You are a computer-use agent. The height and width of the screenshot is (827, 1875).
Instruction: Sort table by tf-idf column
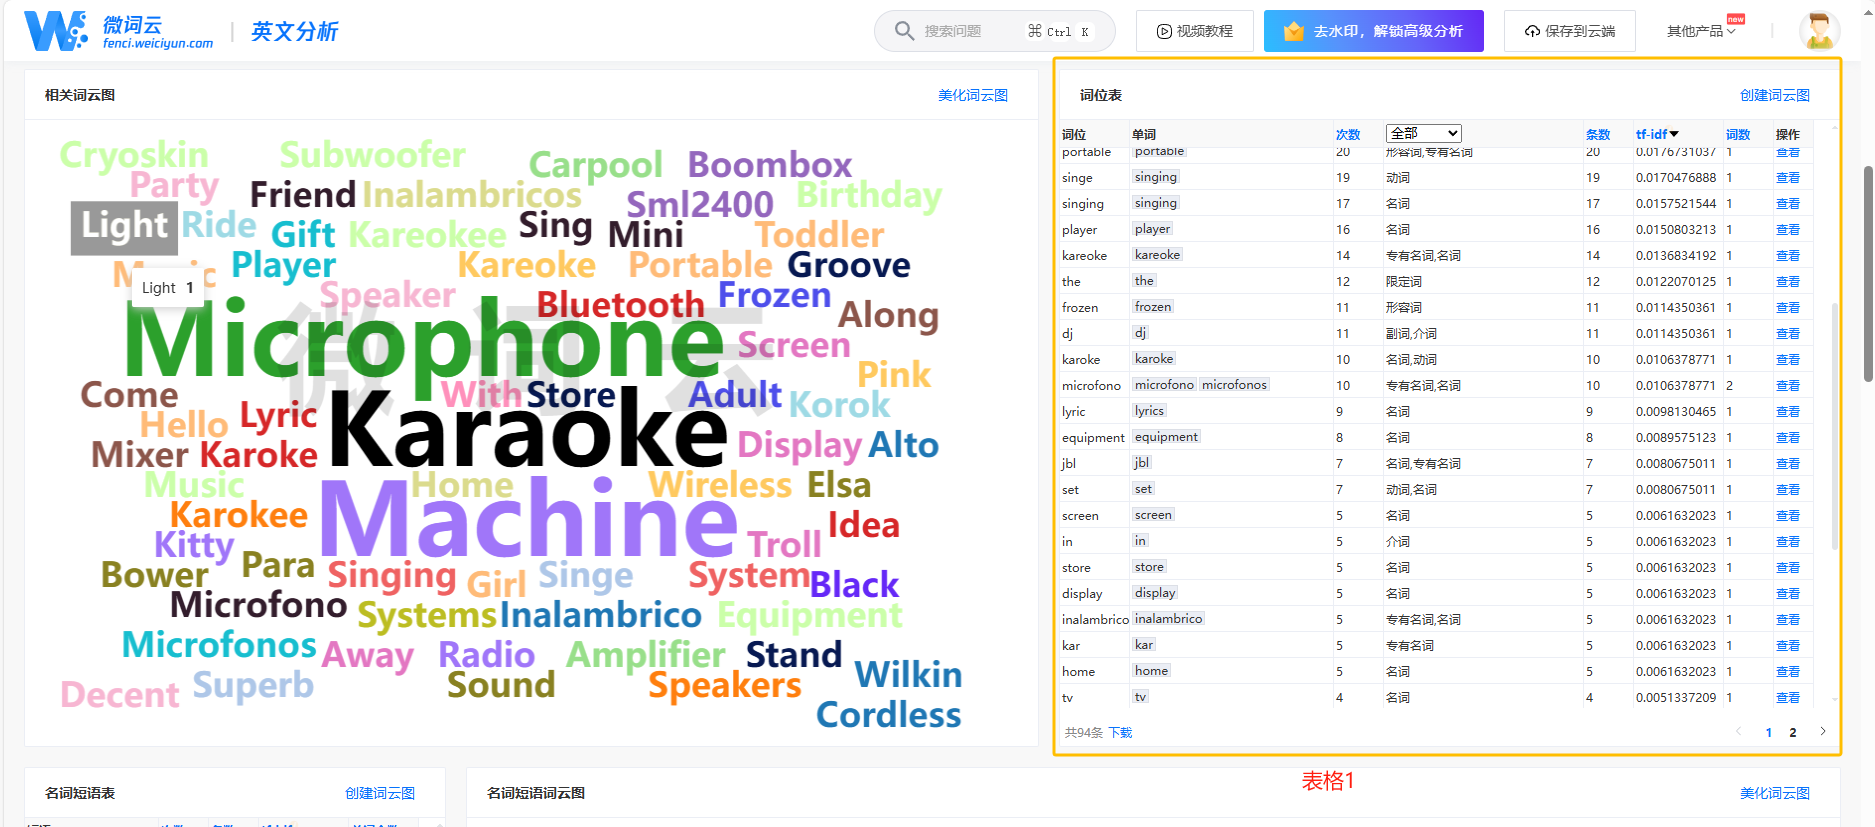(x=1657, y=134)
